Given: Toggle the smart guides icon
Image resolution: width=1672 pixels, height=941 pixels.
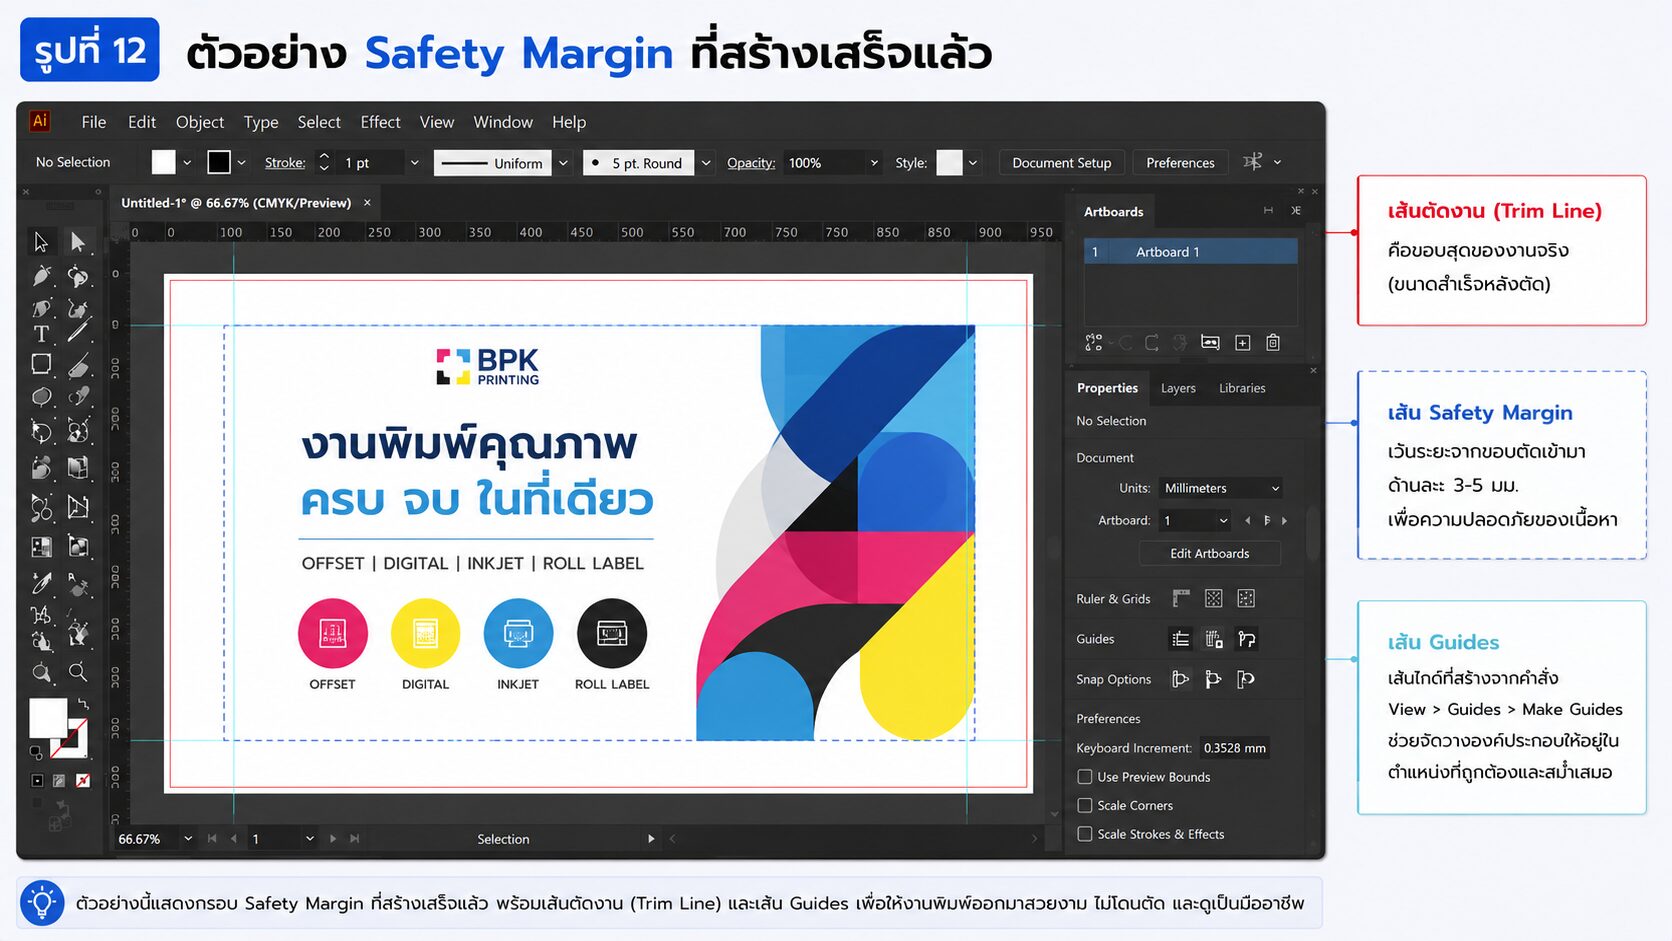Looking at the screenshot, I should (x=1247, y=639).
